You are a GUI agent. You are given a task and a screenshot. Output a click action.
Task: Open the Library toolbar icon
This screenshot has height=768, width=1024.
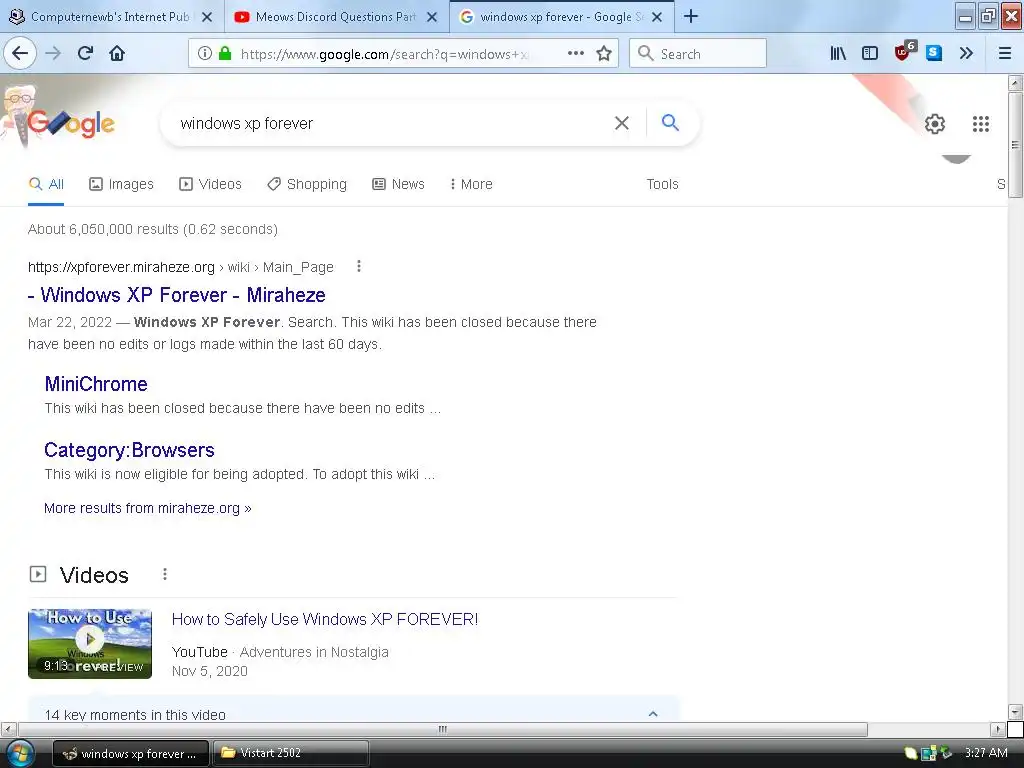pyautogui.click(x=838, y=53)
